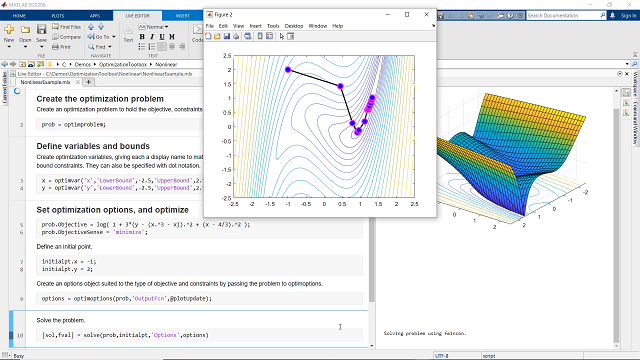
Task: Switch to the PLOTS ribbon tab
Action: [58, 16]
